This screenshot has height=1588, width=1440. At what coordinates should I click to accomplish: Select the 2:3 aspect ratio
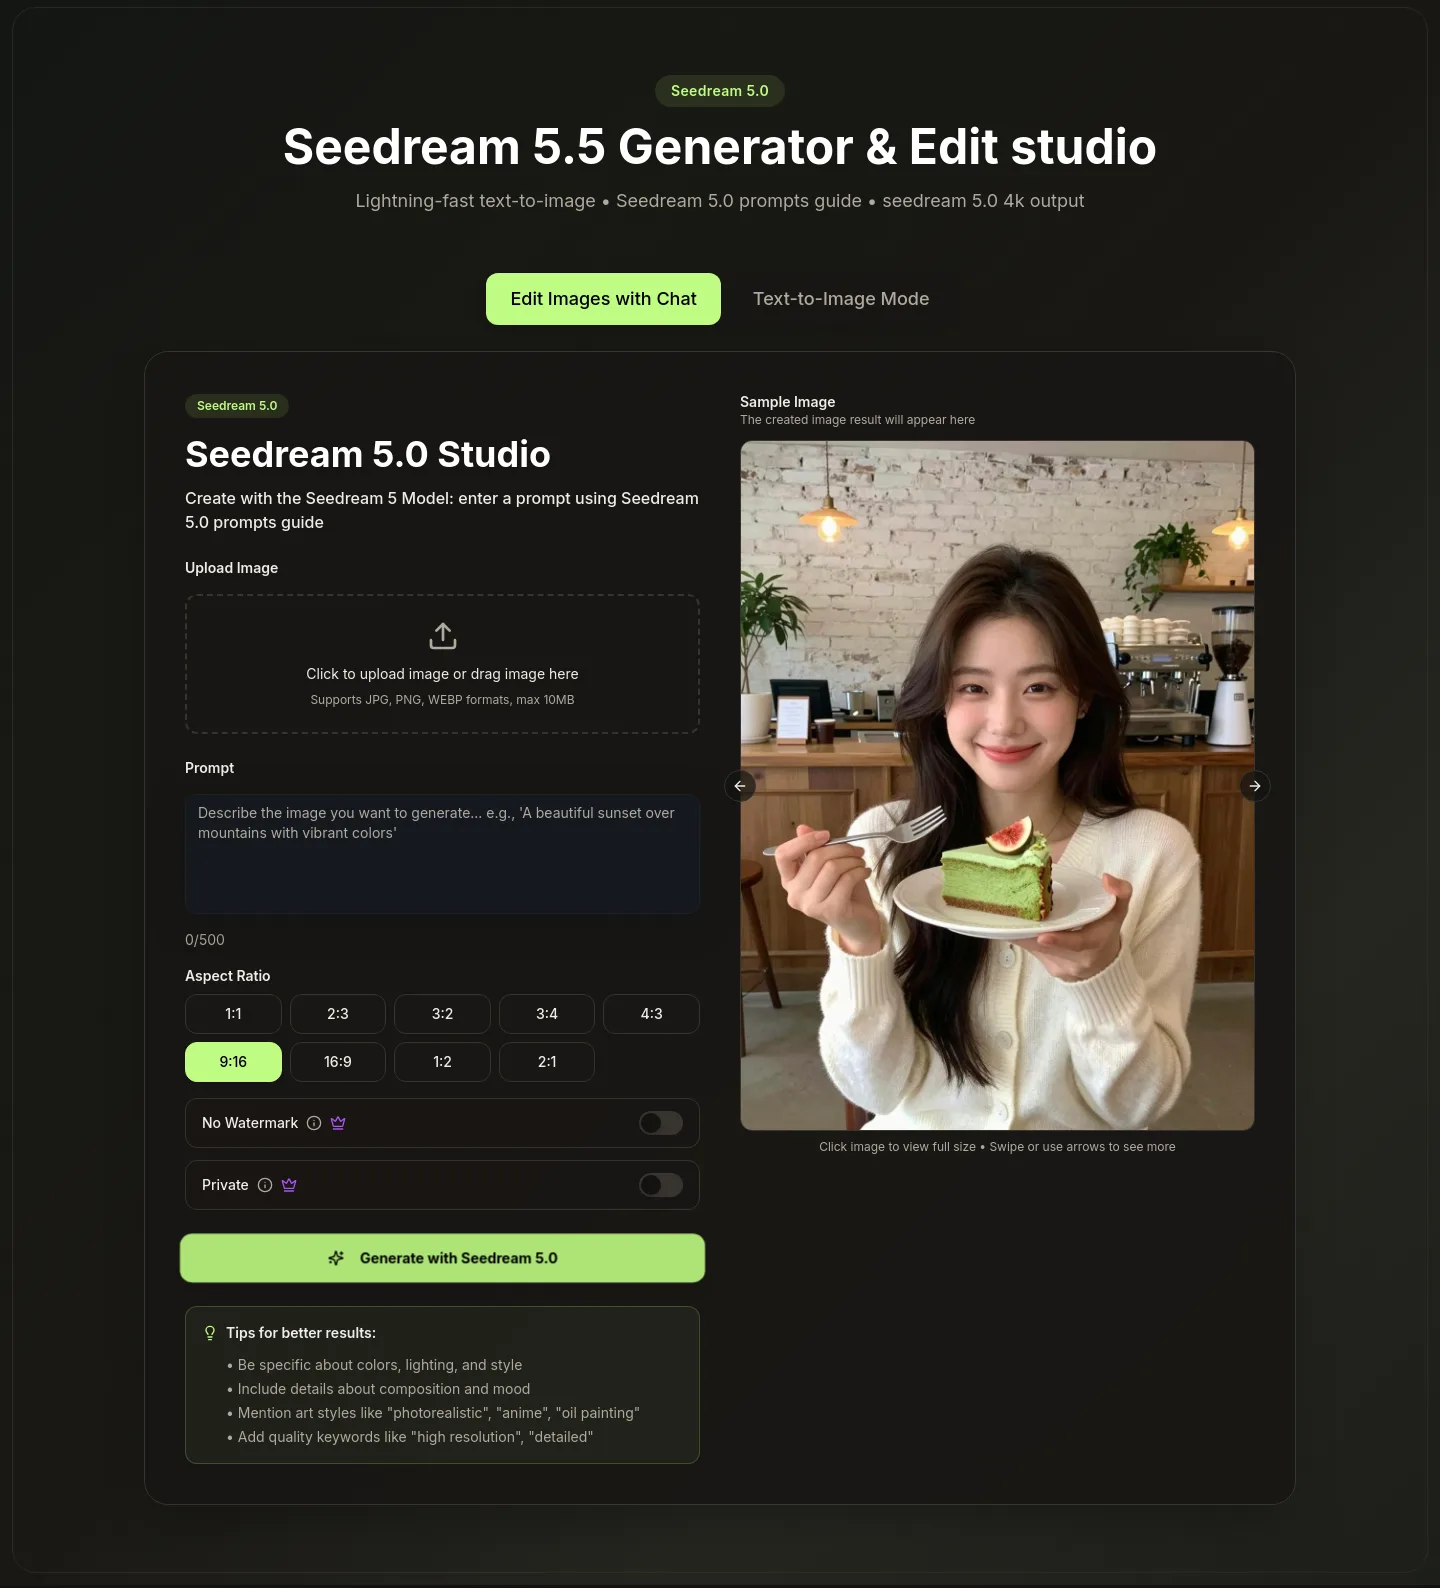point(338,1014)
